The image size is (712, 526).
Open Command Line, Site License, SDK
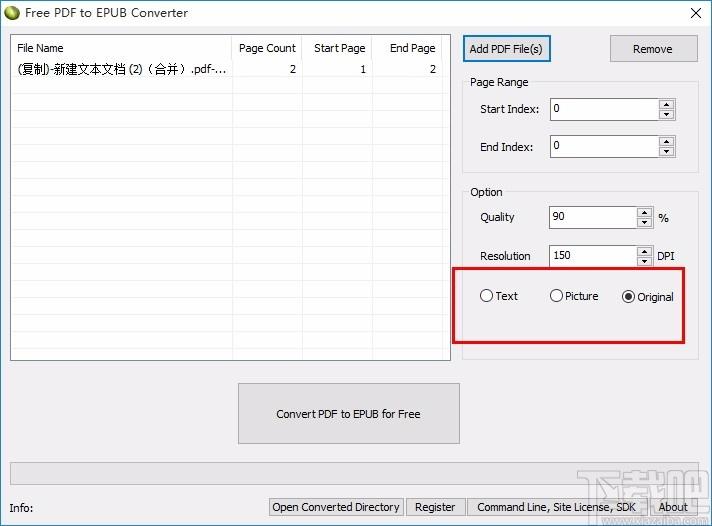pyautogui.click(x=556, y=507)
